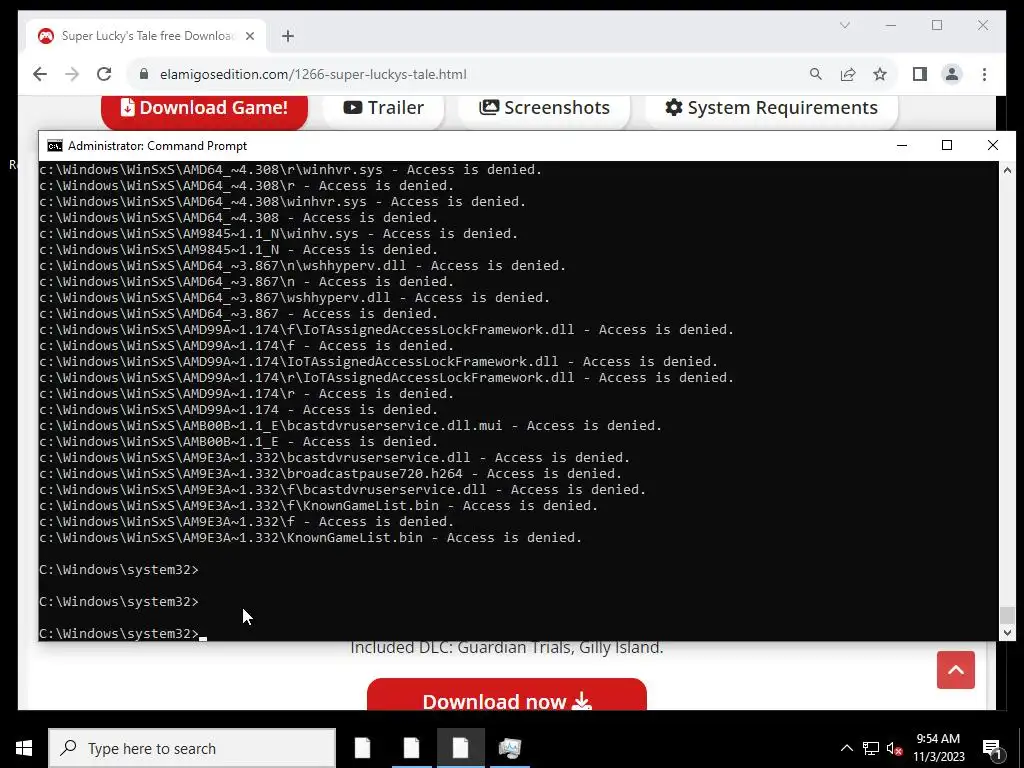Click the Windows Start button

(x=24, y=748)
